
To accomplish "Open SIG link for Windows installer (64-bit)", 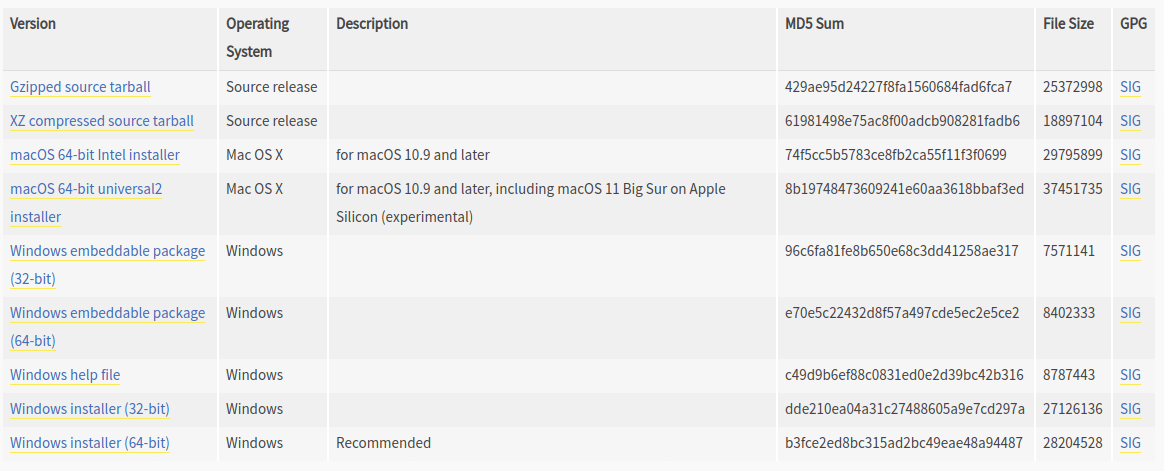I will coord(1130,444).
